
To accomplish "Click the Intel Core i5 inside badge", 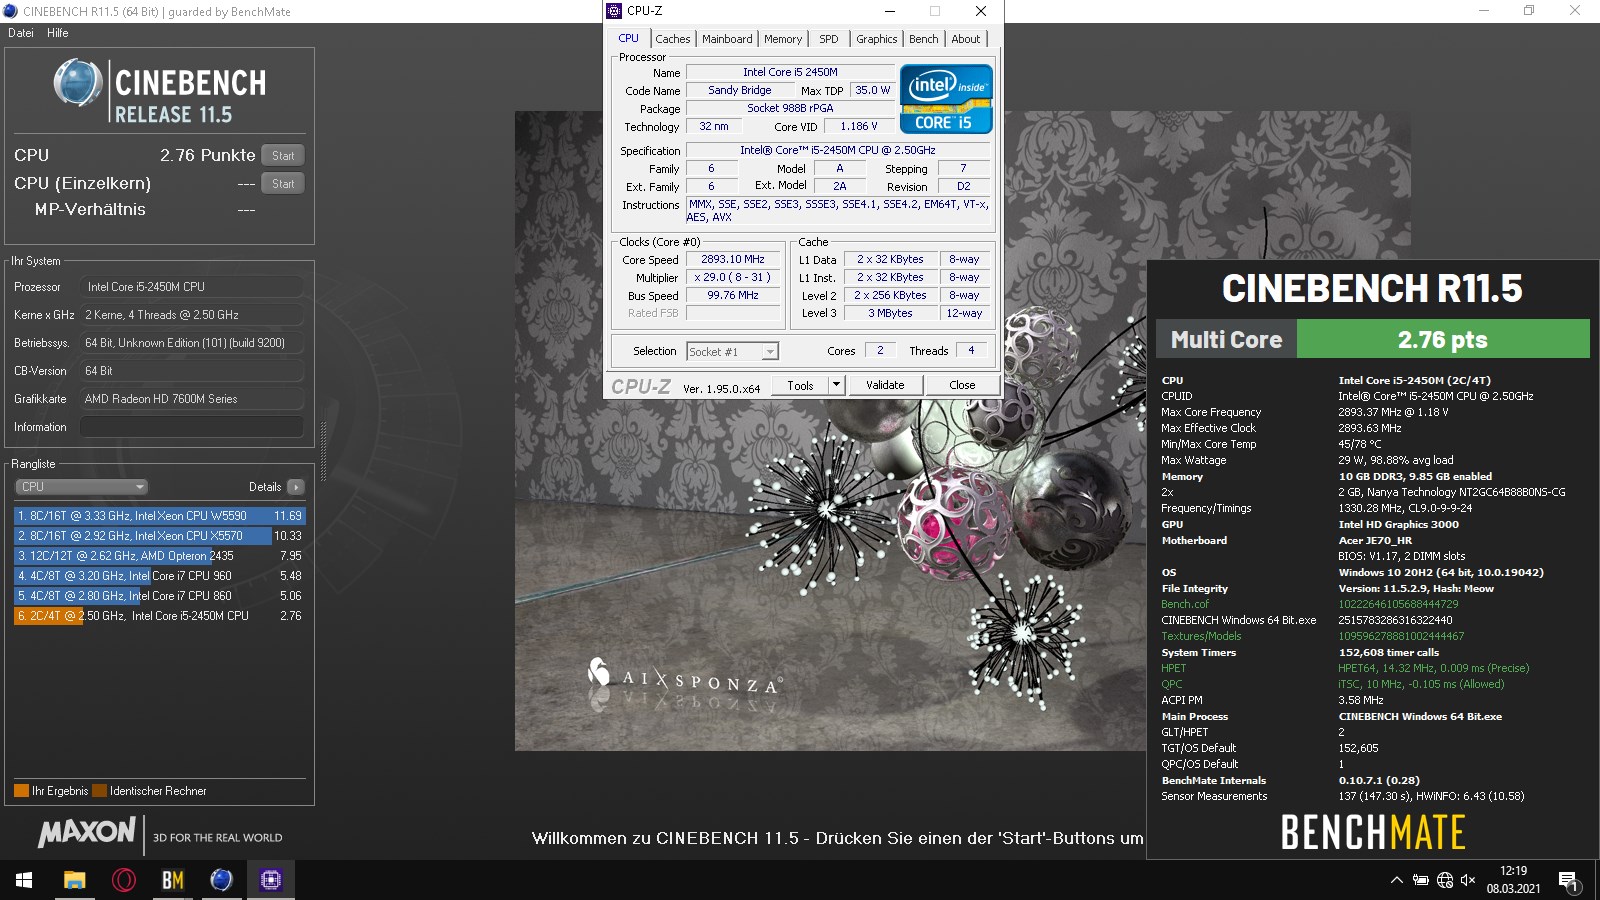I will pos(946,98).
